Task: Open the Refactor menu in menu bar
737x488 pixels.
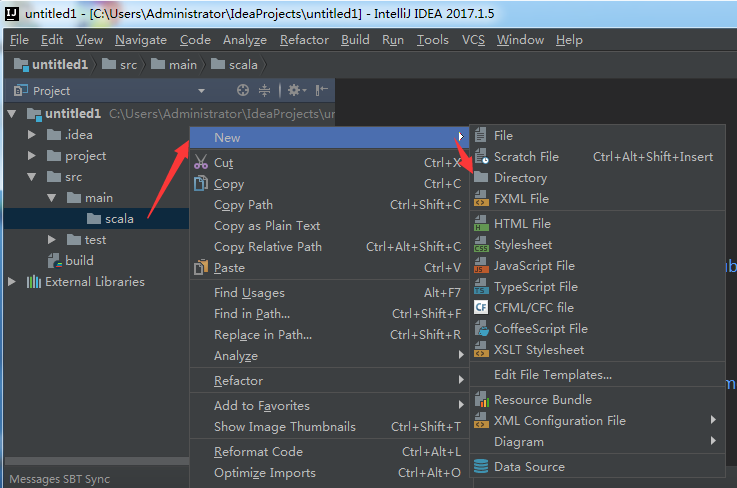Action: (x=304, y=40)
